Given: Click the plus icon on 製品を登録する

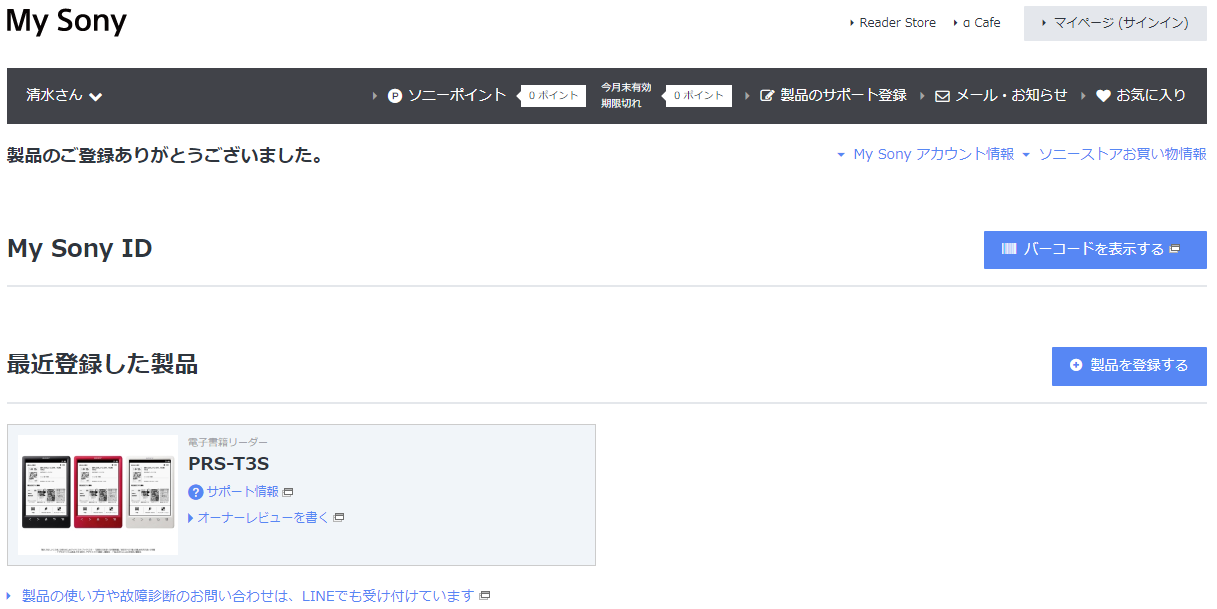Looking at the screenshot, I should pos(1076,366).
